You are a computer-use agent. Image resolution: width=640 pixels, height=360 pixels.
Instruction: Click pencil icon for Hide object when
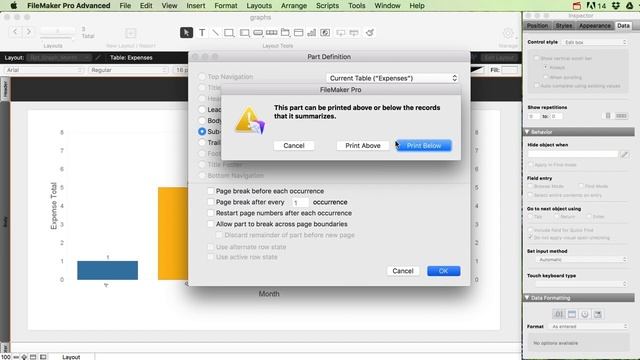(x=624, y=154)
